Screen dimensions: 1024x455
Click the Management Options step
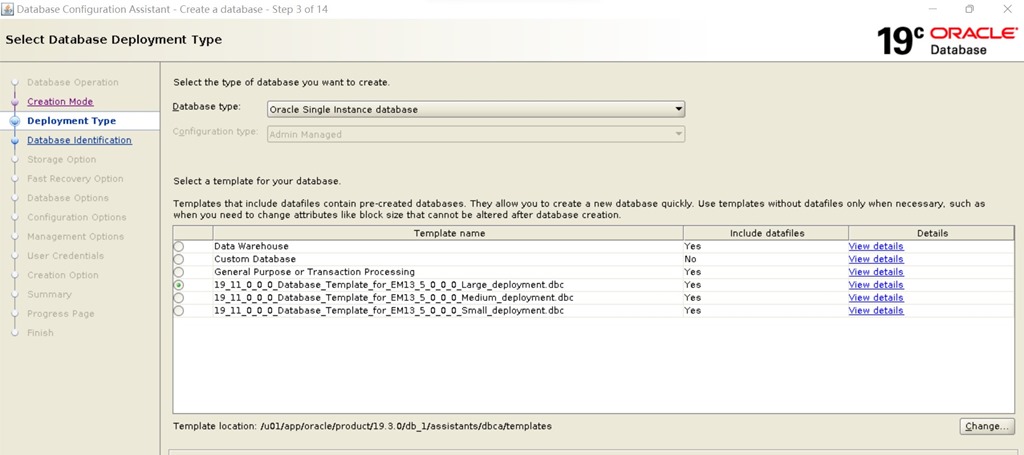point(75,236)
